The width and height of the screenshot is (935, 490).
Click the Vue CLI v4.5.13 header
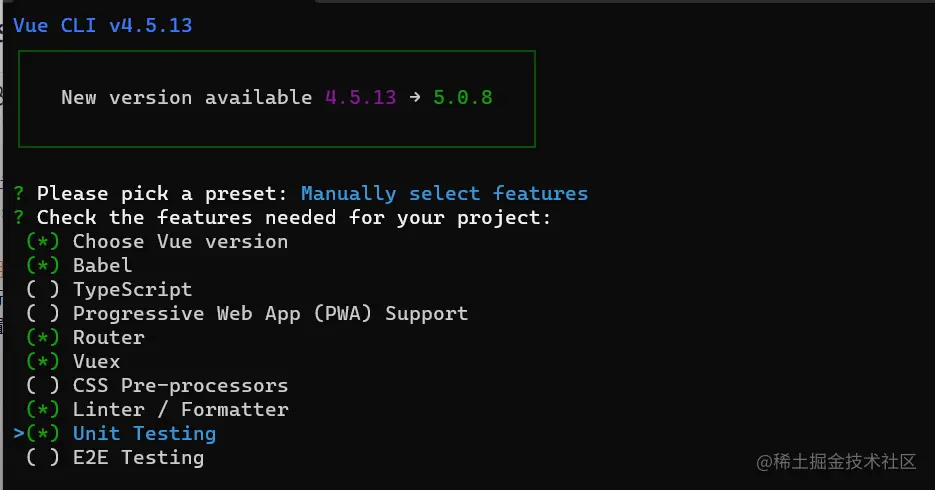[x=102, y=25]
